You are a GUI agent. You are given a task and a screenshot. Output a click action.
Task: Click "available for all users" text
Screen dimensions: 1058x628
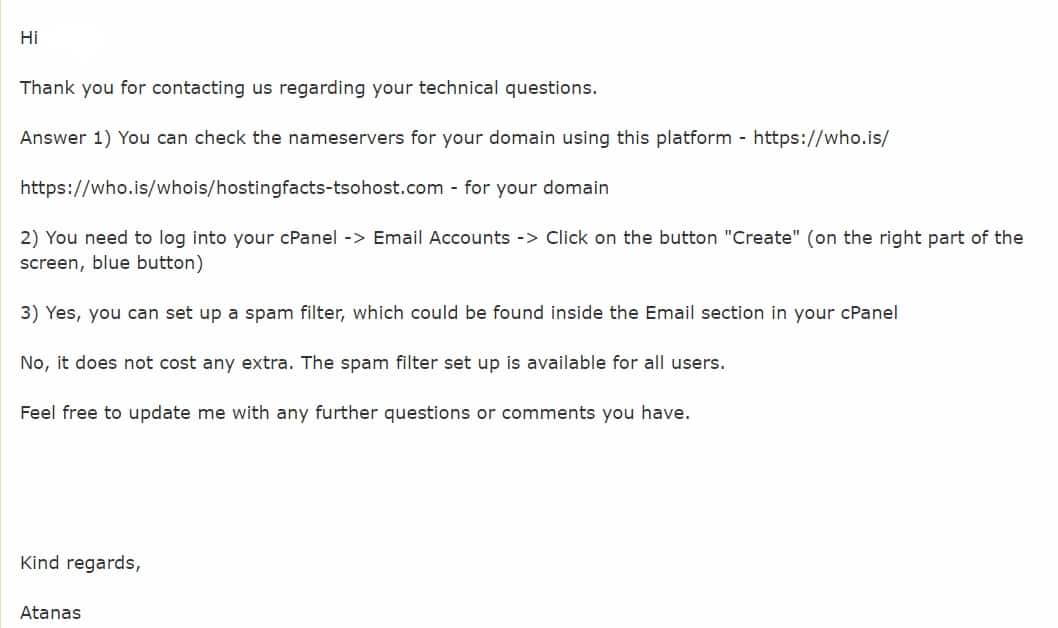625,363
